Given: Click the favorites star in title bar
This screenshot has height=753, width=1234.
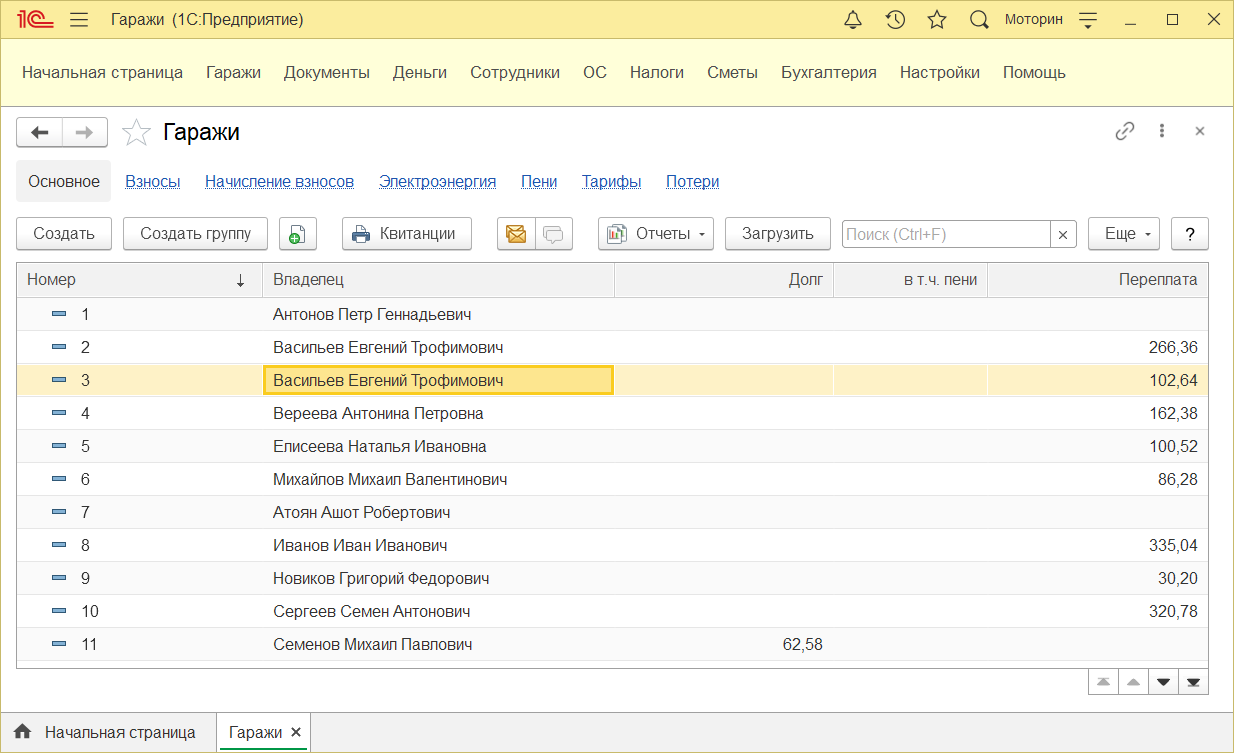Looking at the screenshot, I should [x=937, y=20].
